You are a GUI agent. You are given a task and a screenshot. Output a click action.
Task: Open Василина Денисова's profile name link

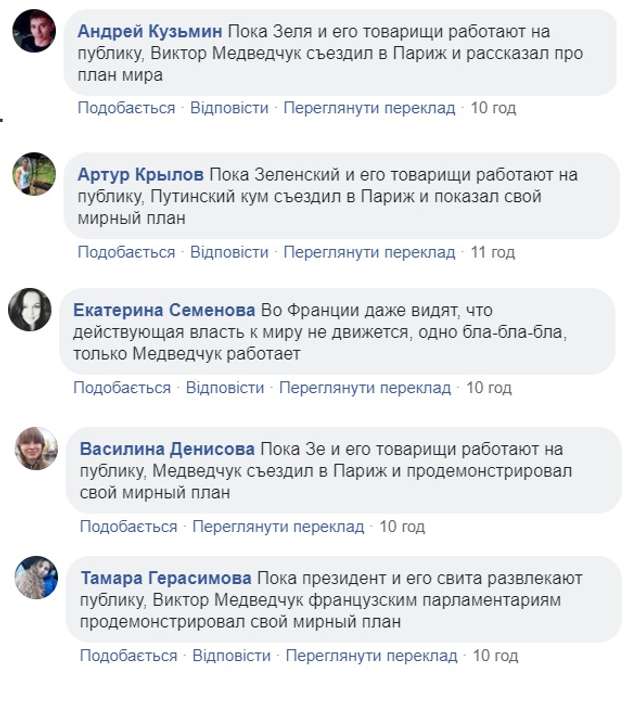[167, 448]
